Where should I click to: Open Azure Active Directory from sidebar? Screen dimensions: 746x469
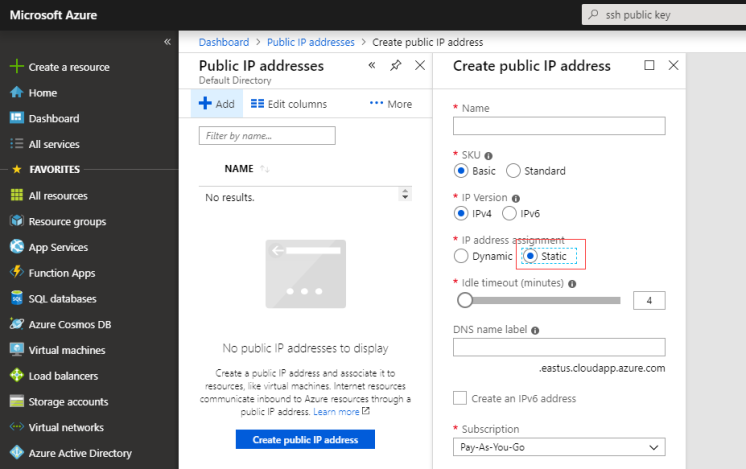pyautogui.click(x=80, y=453)
